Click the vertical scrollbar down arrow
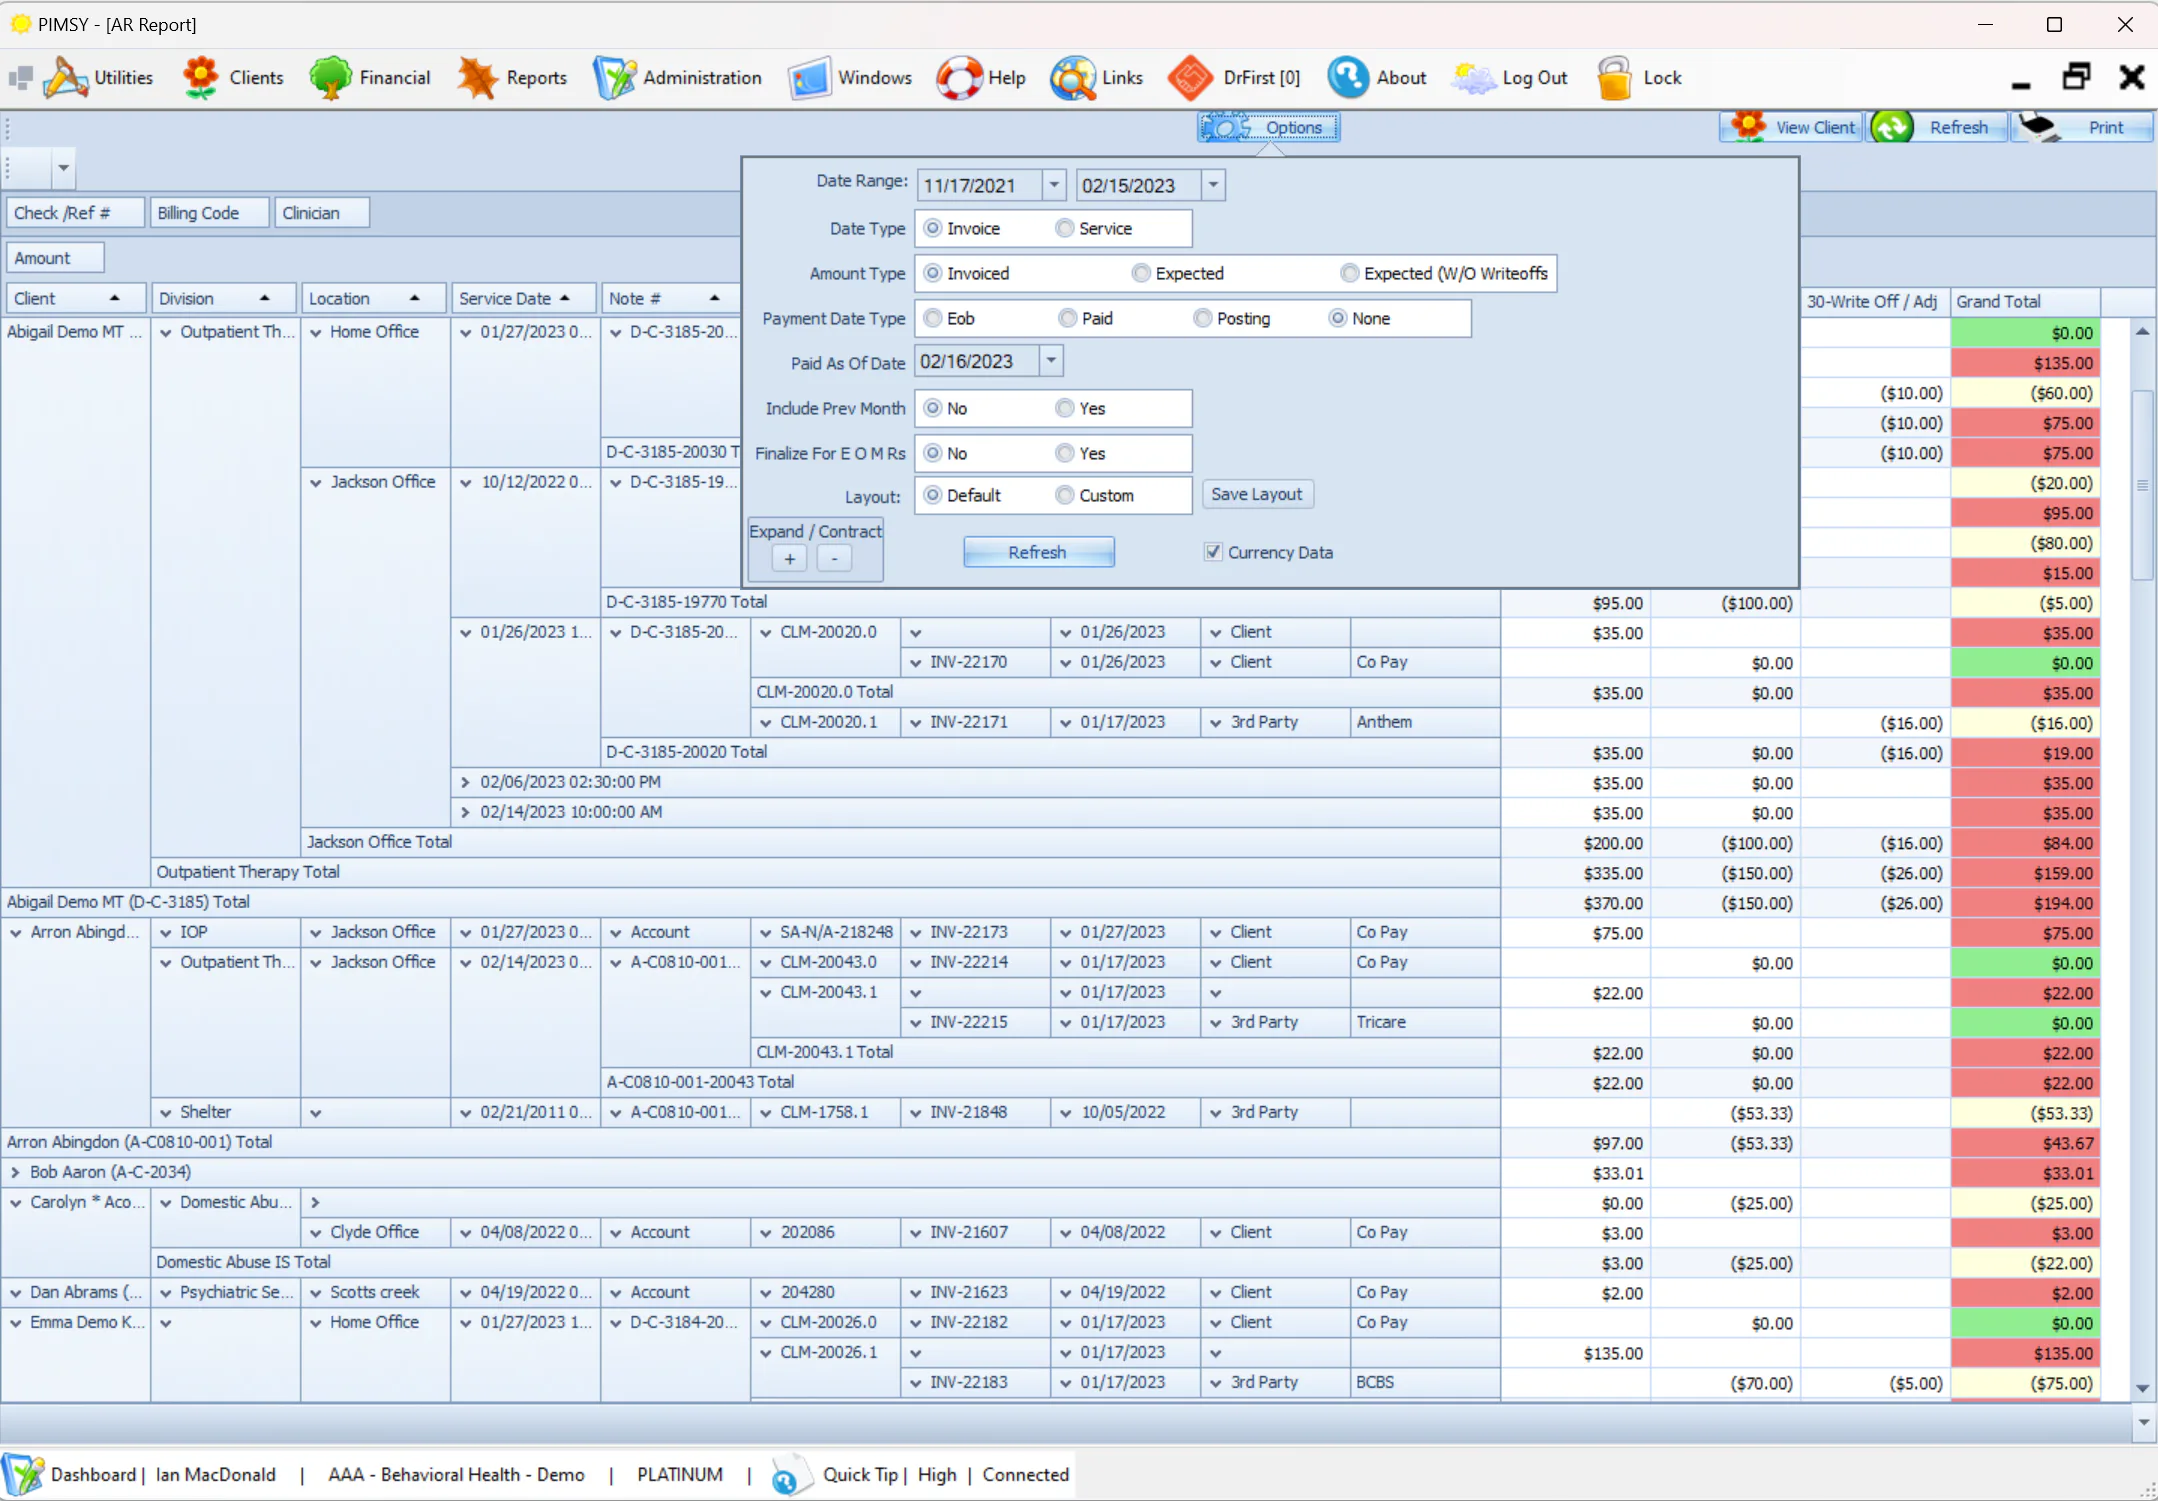This screenshot has height=1501, width=2158. (x=2142, y=1388)
